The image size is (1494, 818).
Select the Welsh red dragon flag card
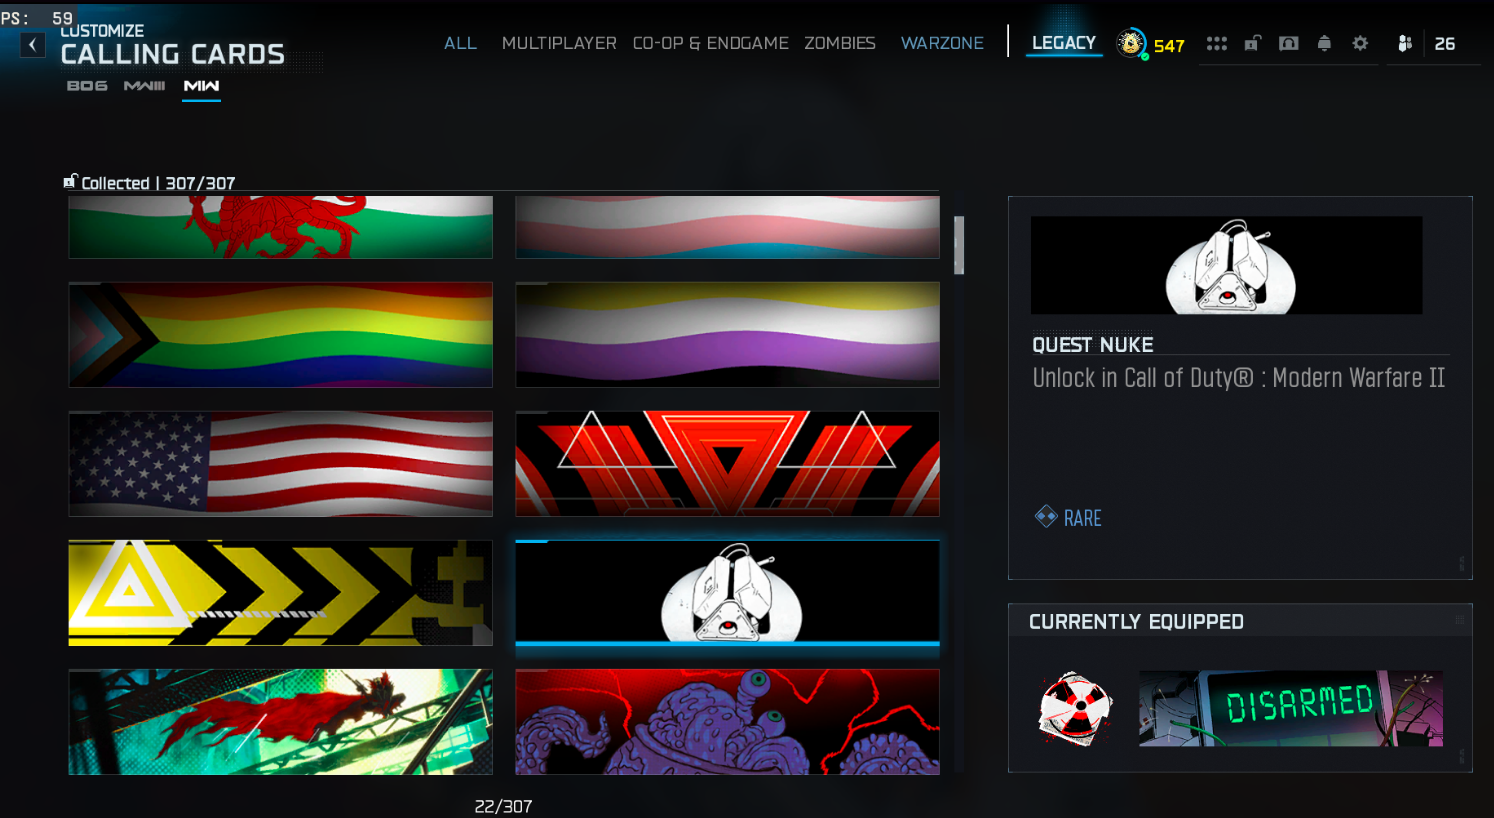pyautogui.click(x=280, y=227)
